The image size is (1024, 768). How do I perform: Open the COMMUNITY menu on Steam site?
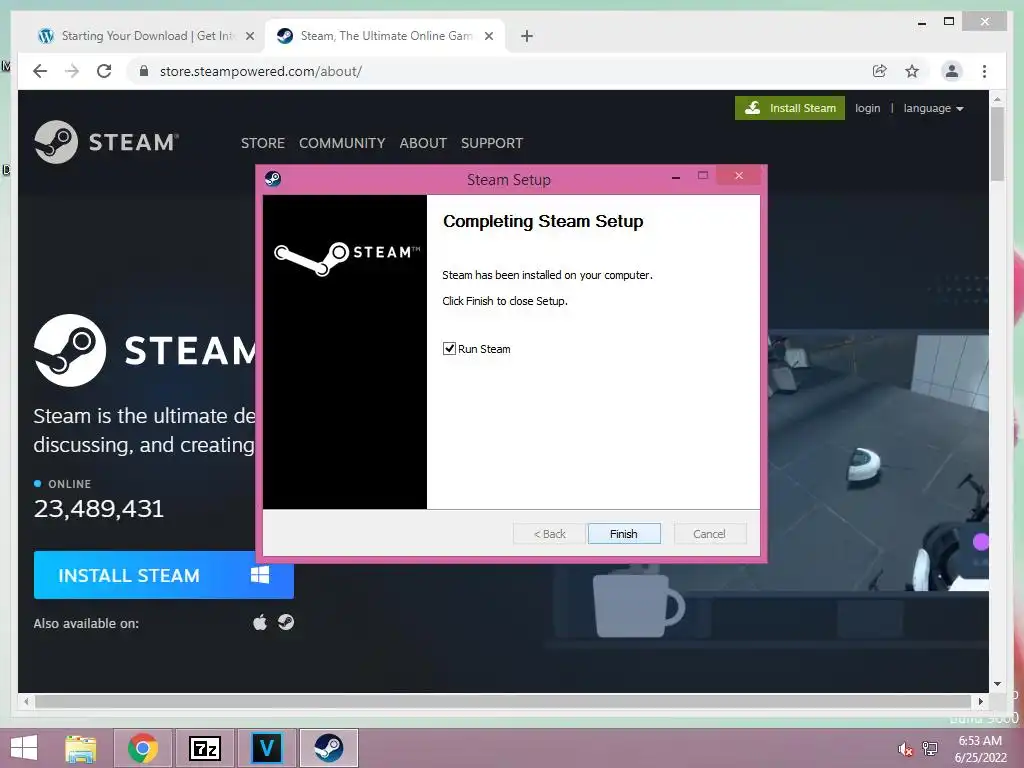pos(342,143)
